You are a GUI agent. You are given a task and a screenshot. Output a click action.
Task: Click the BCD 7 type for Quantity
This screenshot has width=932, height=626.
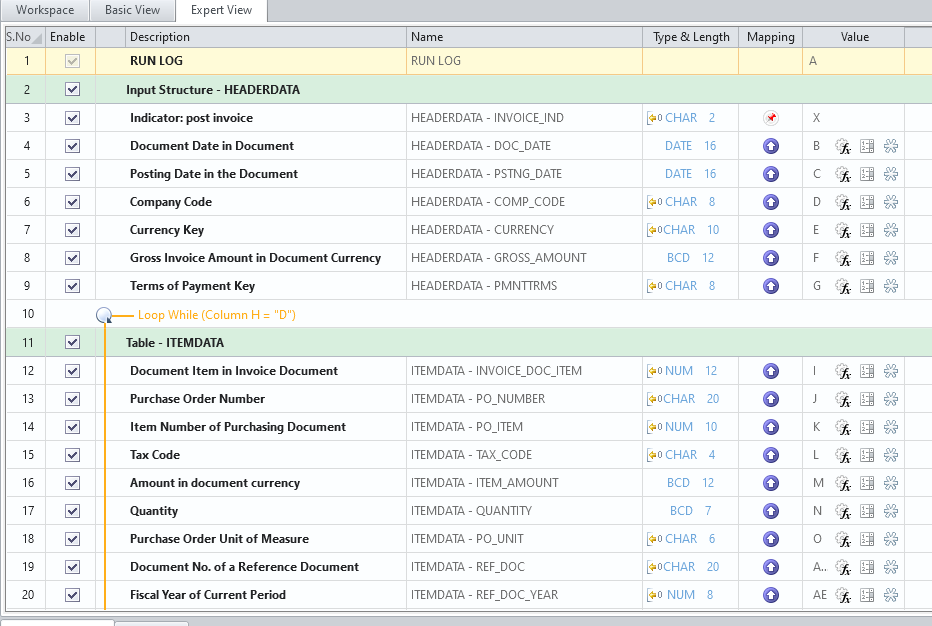(x=690, y=511)
